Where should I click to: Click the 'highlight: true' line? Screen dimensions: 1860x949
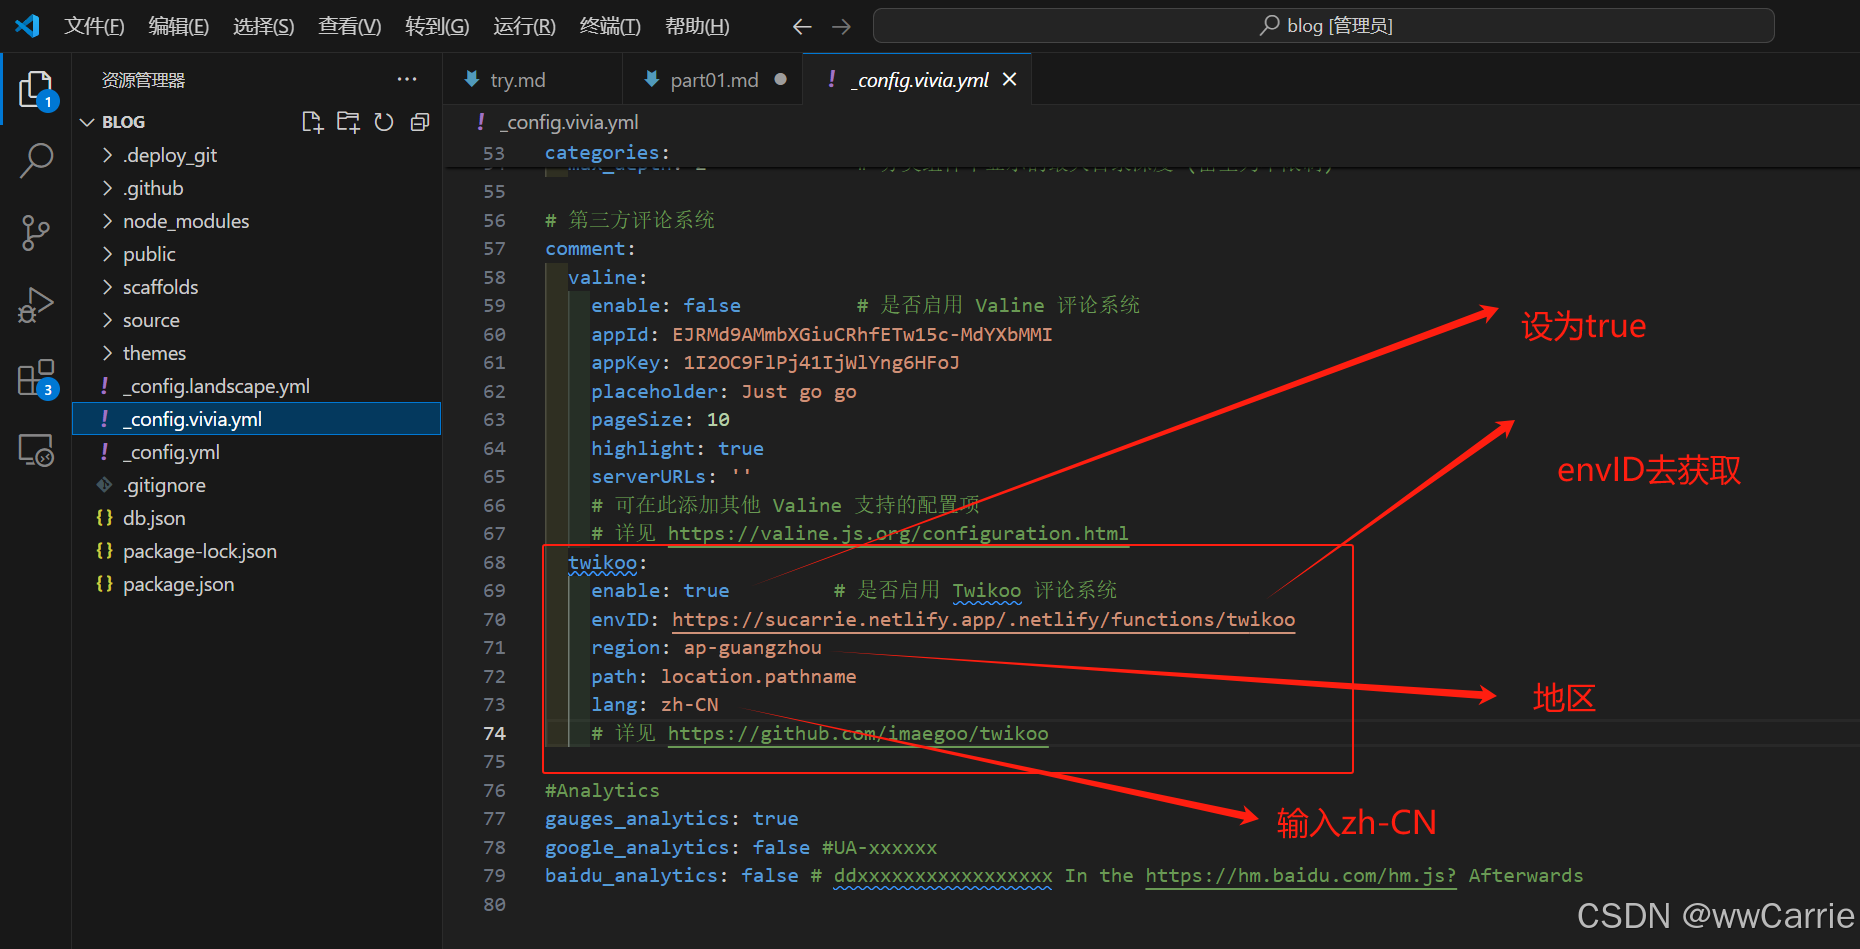click(x=677, y=449)
